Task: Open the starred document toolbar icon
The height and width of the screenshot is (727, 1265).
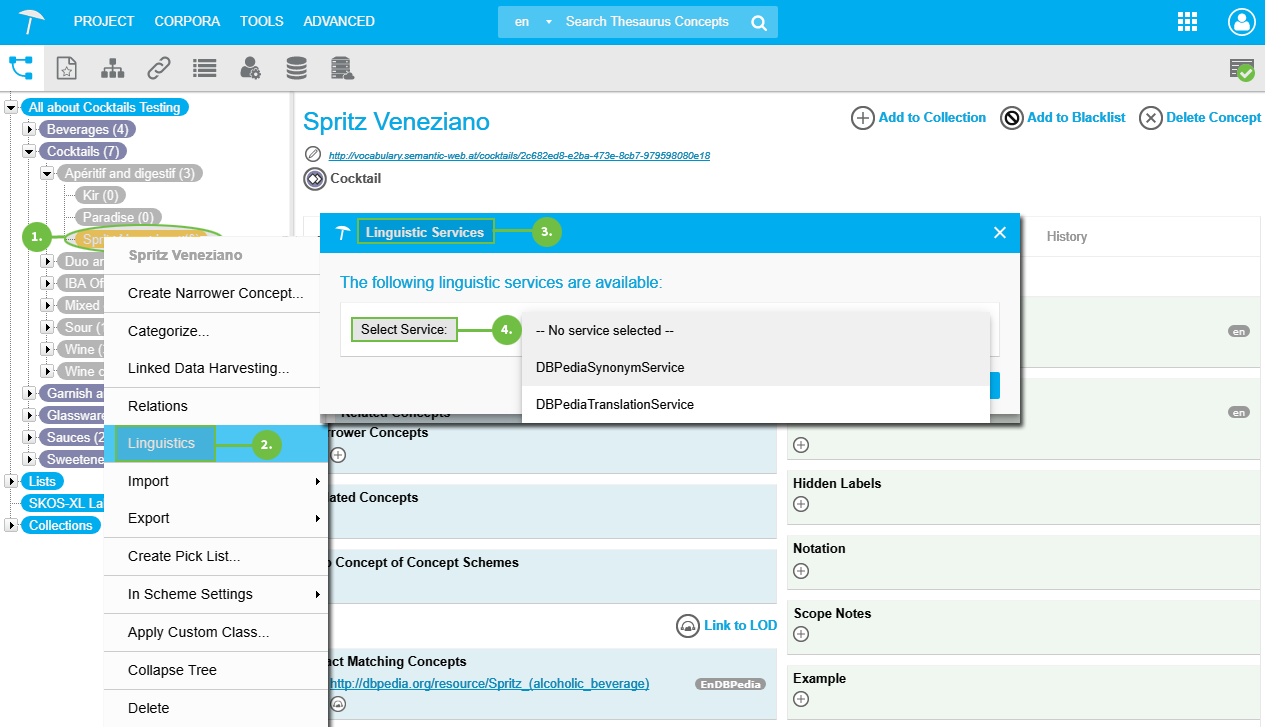Action: 66,68
